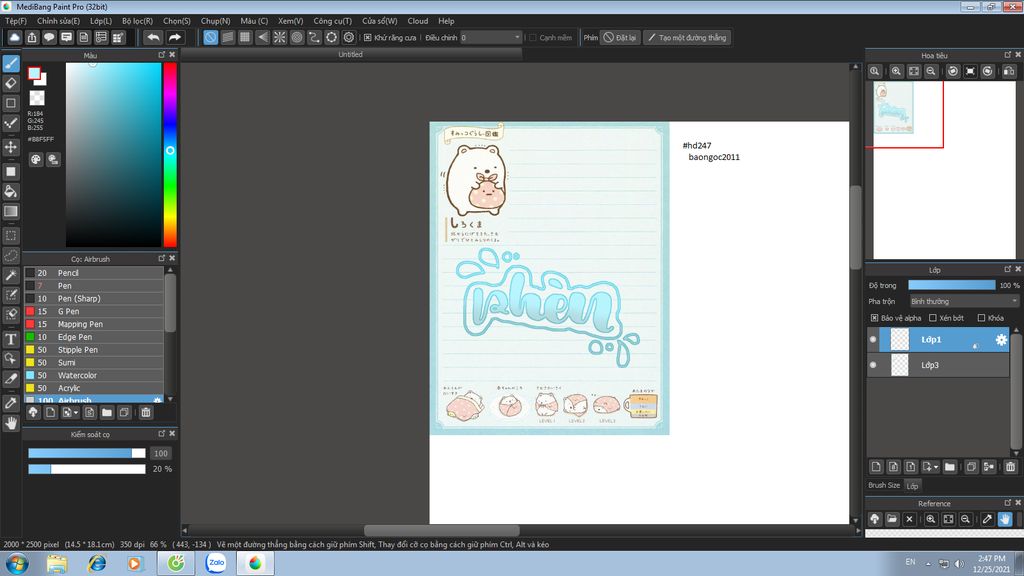This screenshot has width=1024, height=576.
Task: Zoom in using the Hoa tiêu navigator
Action: pos(896,71)
